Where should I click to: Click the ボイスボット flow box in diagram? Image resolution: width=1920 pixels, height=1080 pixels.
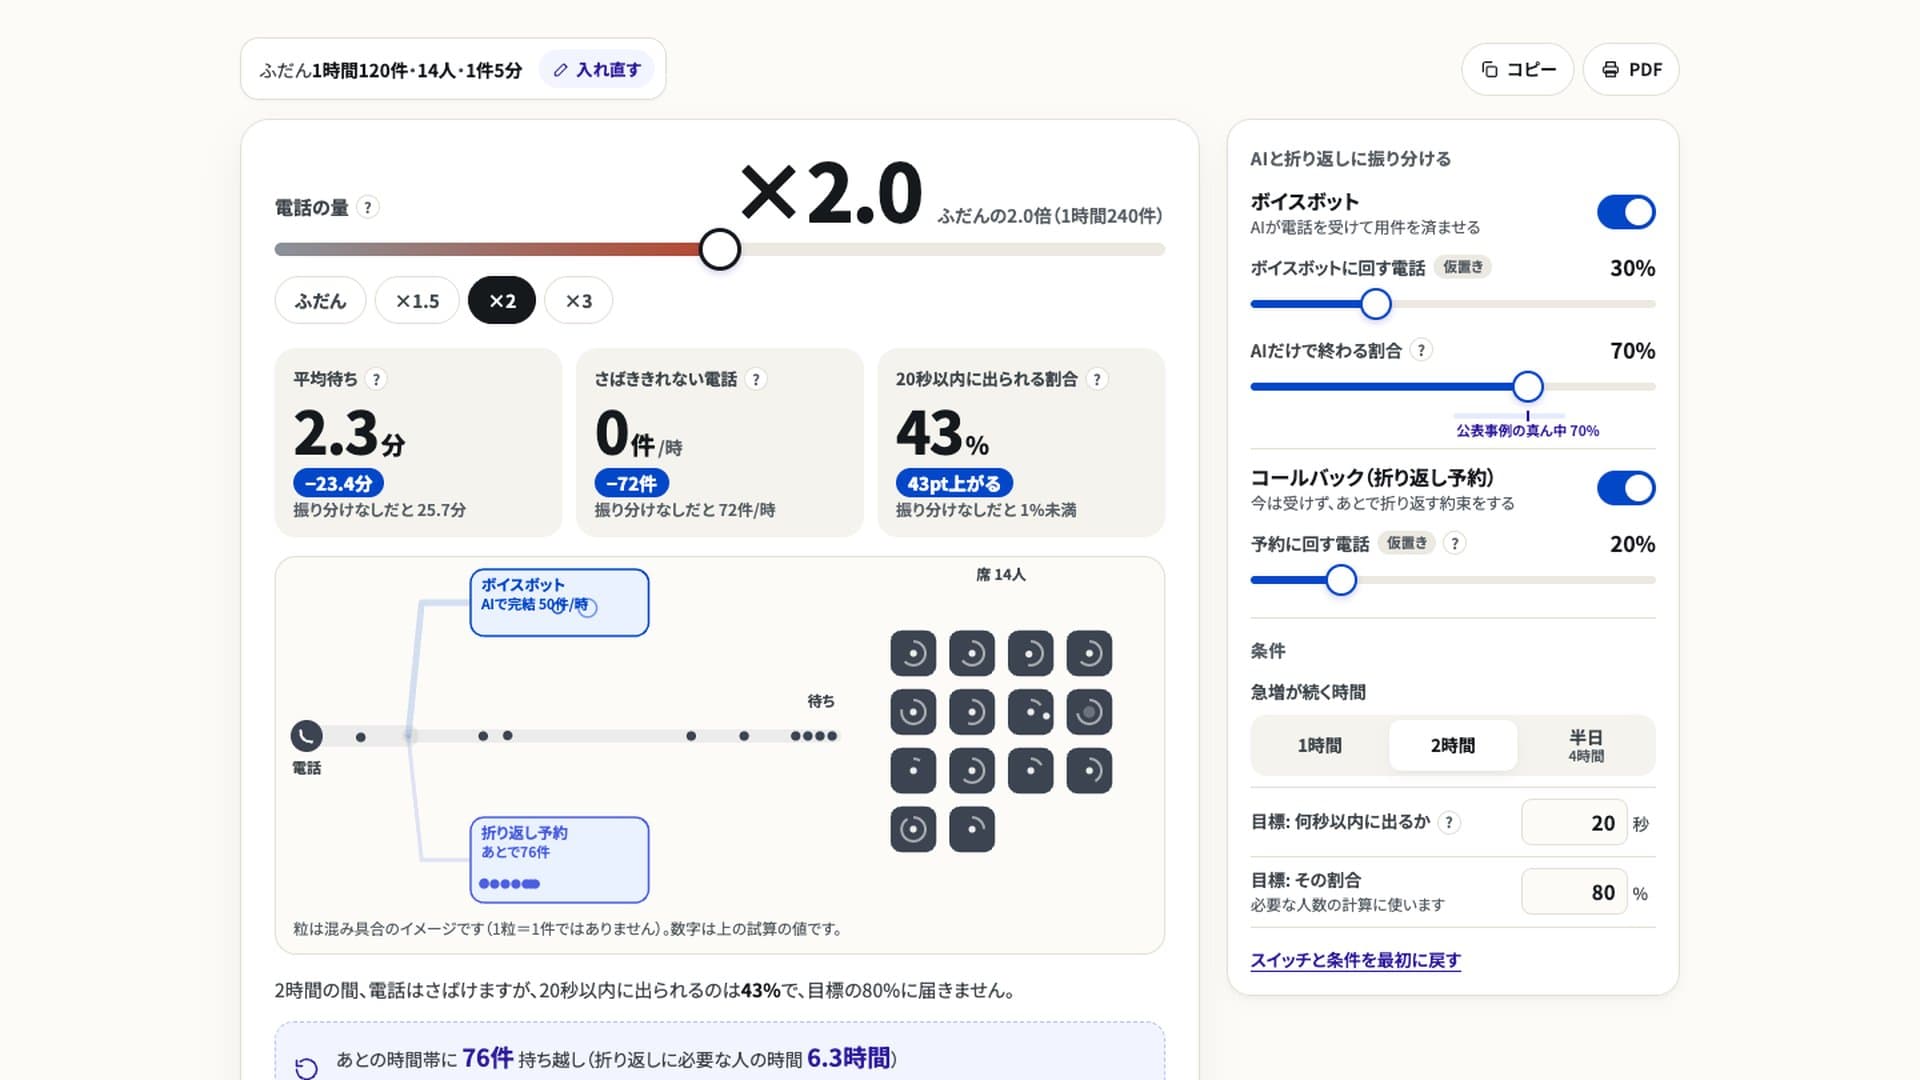pyautogui.click(x=559, y=603)
